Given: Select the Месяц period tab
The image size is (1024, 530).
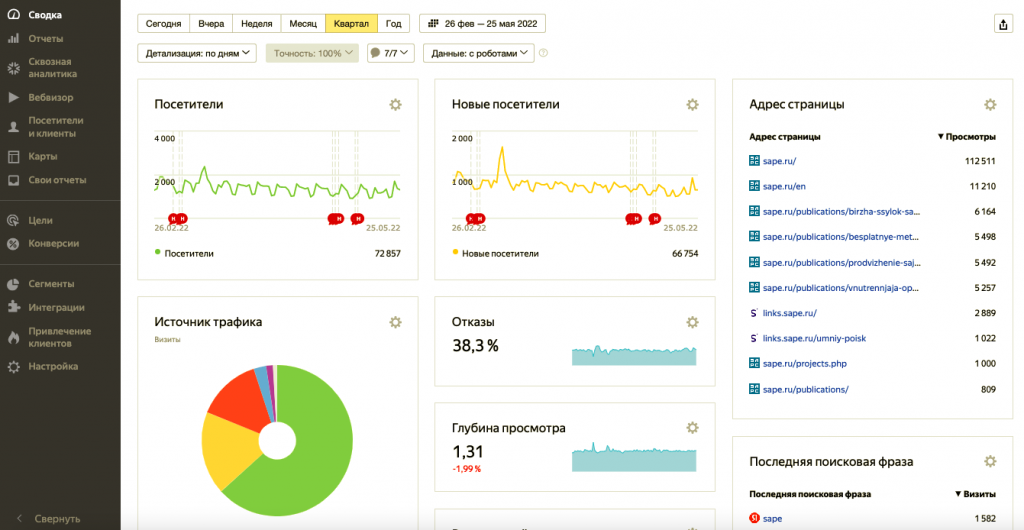Looking at the screenshot, I should click(x=303, y=23).
